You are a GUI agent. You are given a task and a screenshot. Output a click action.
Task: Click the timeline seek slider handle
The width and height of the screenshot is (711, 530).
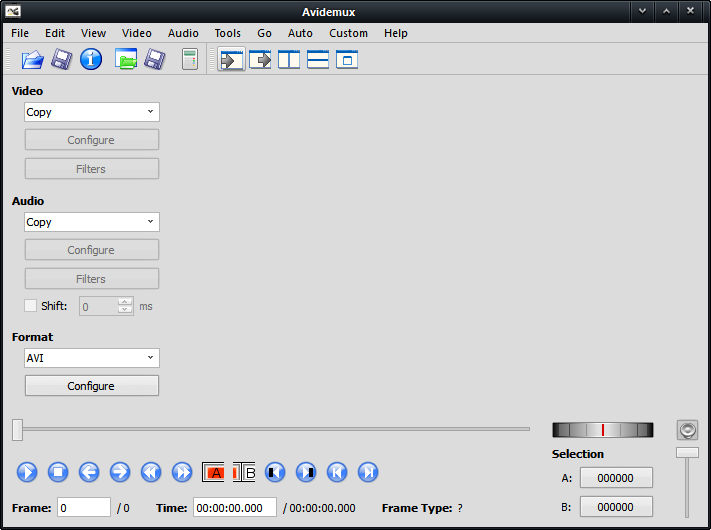click(17, 429)
